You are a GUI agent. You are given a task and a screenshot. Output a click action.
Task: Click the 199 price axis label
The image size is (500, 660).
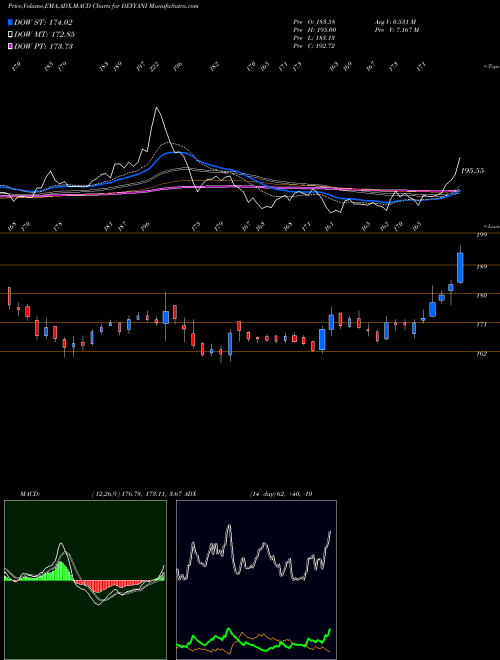pos(482,235)
